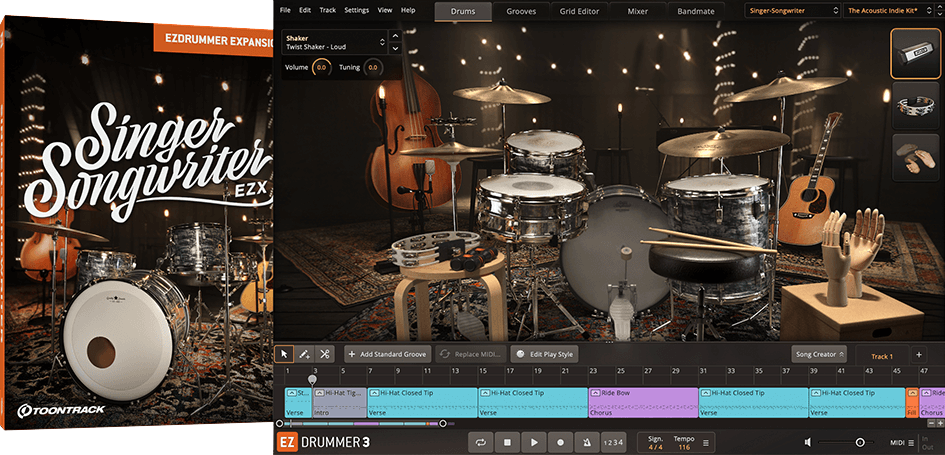
Task: Toggle the 1234 count-in
Action: [614, 442]
